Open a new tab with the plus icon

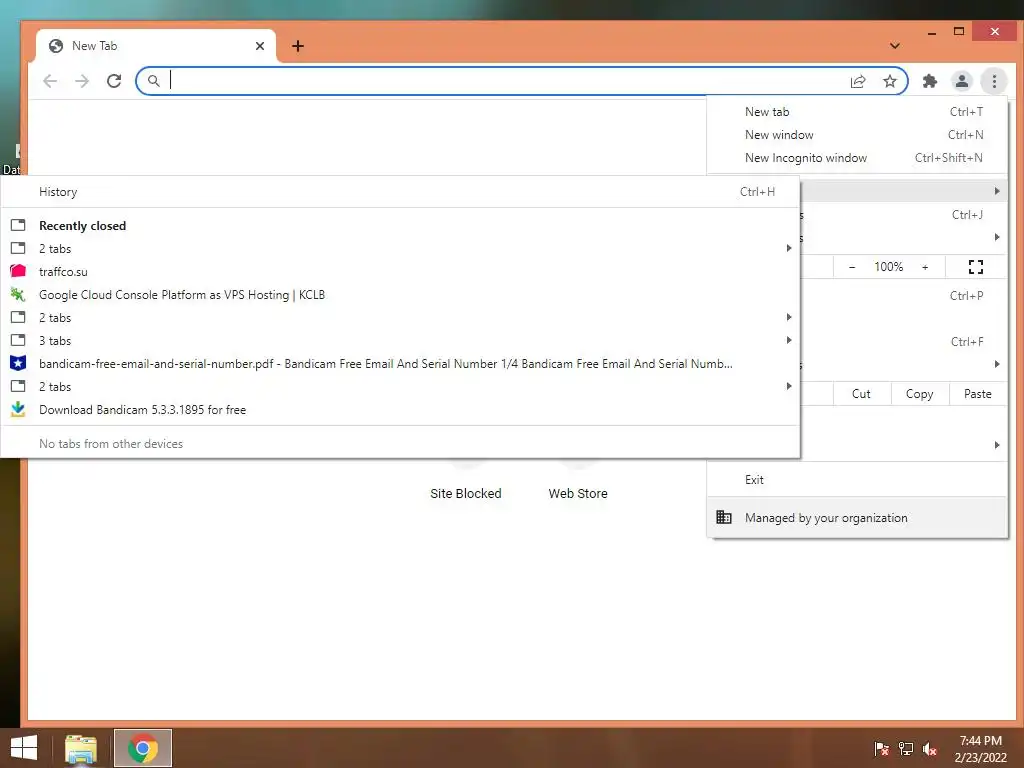click(298, 46)
